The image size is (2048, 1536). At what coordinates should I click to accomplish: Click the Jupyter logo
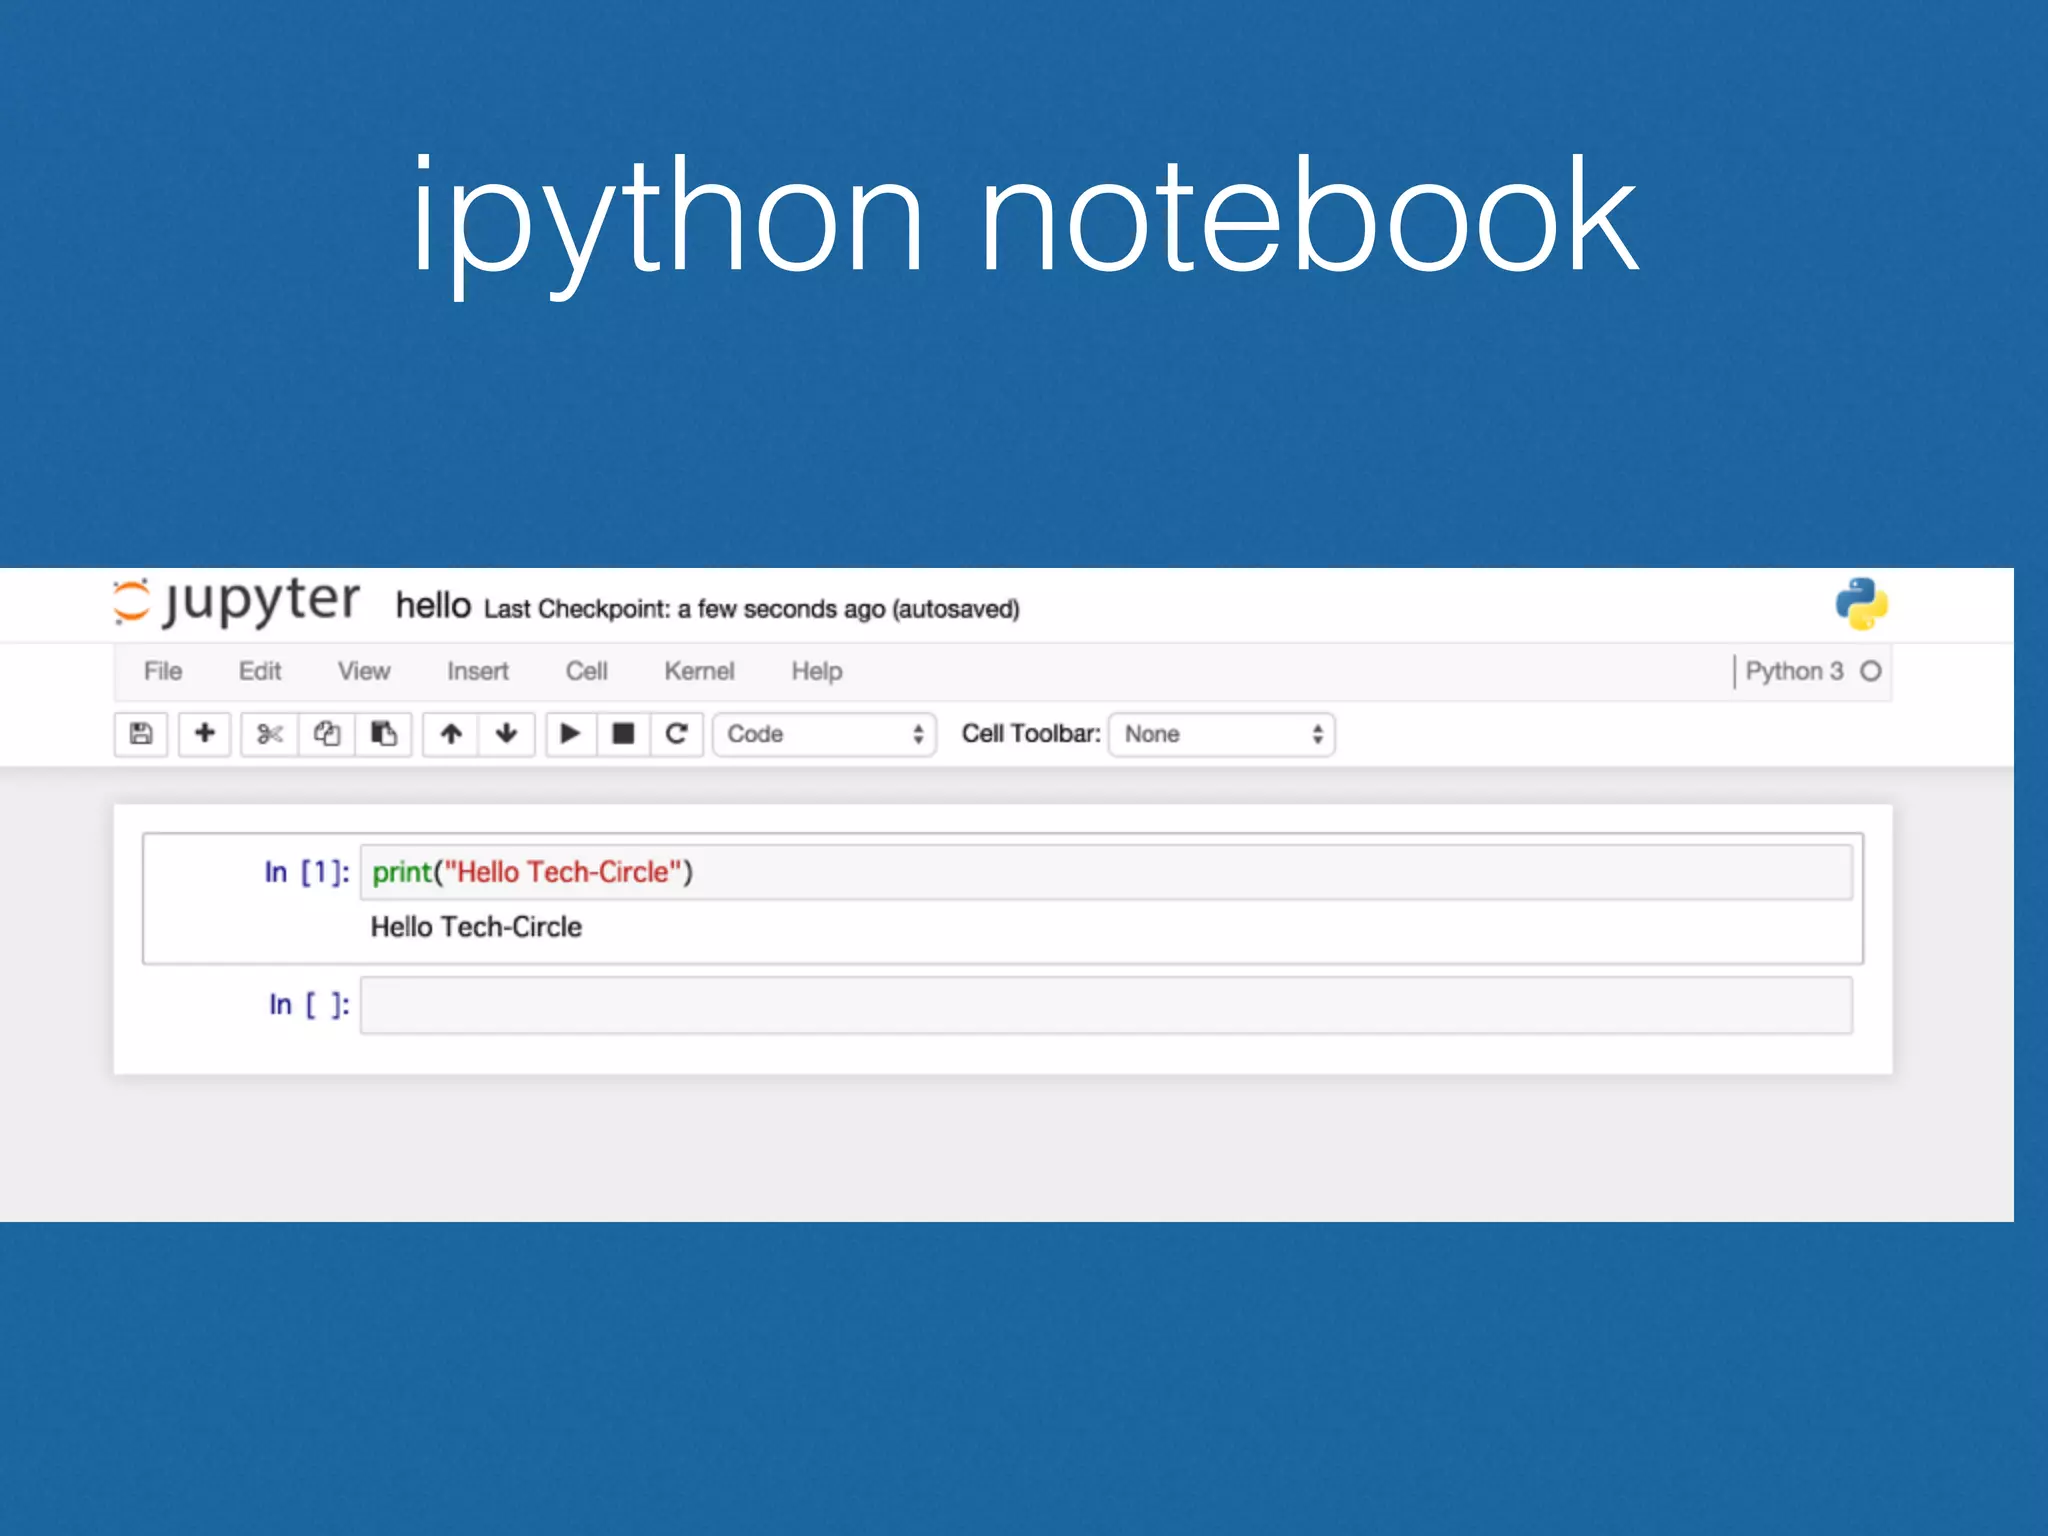(236, 602)
